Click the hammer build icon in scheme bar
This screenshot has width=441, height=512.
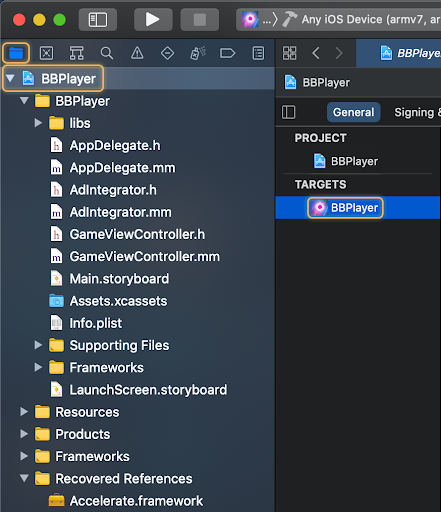pyautogui.click(x=289, y=20)
